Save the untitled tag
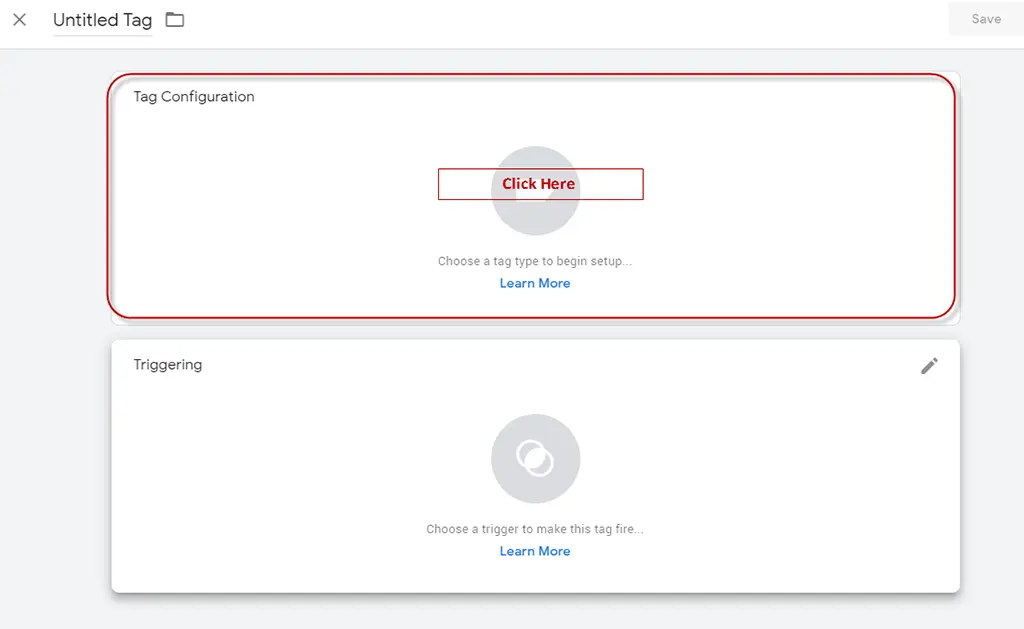This screenshot has width=1024, height=629. point(986,18)
